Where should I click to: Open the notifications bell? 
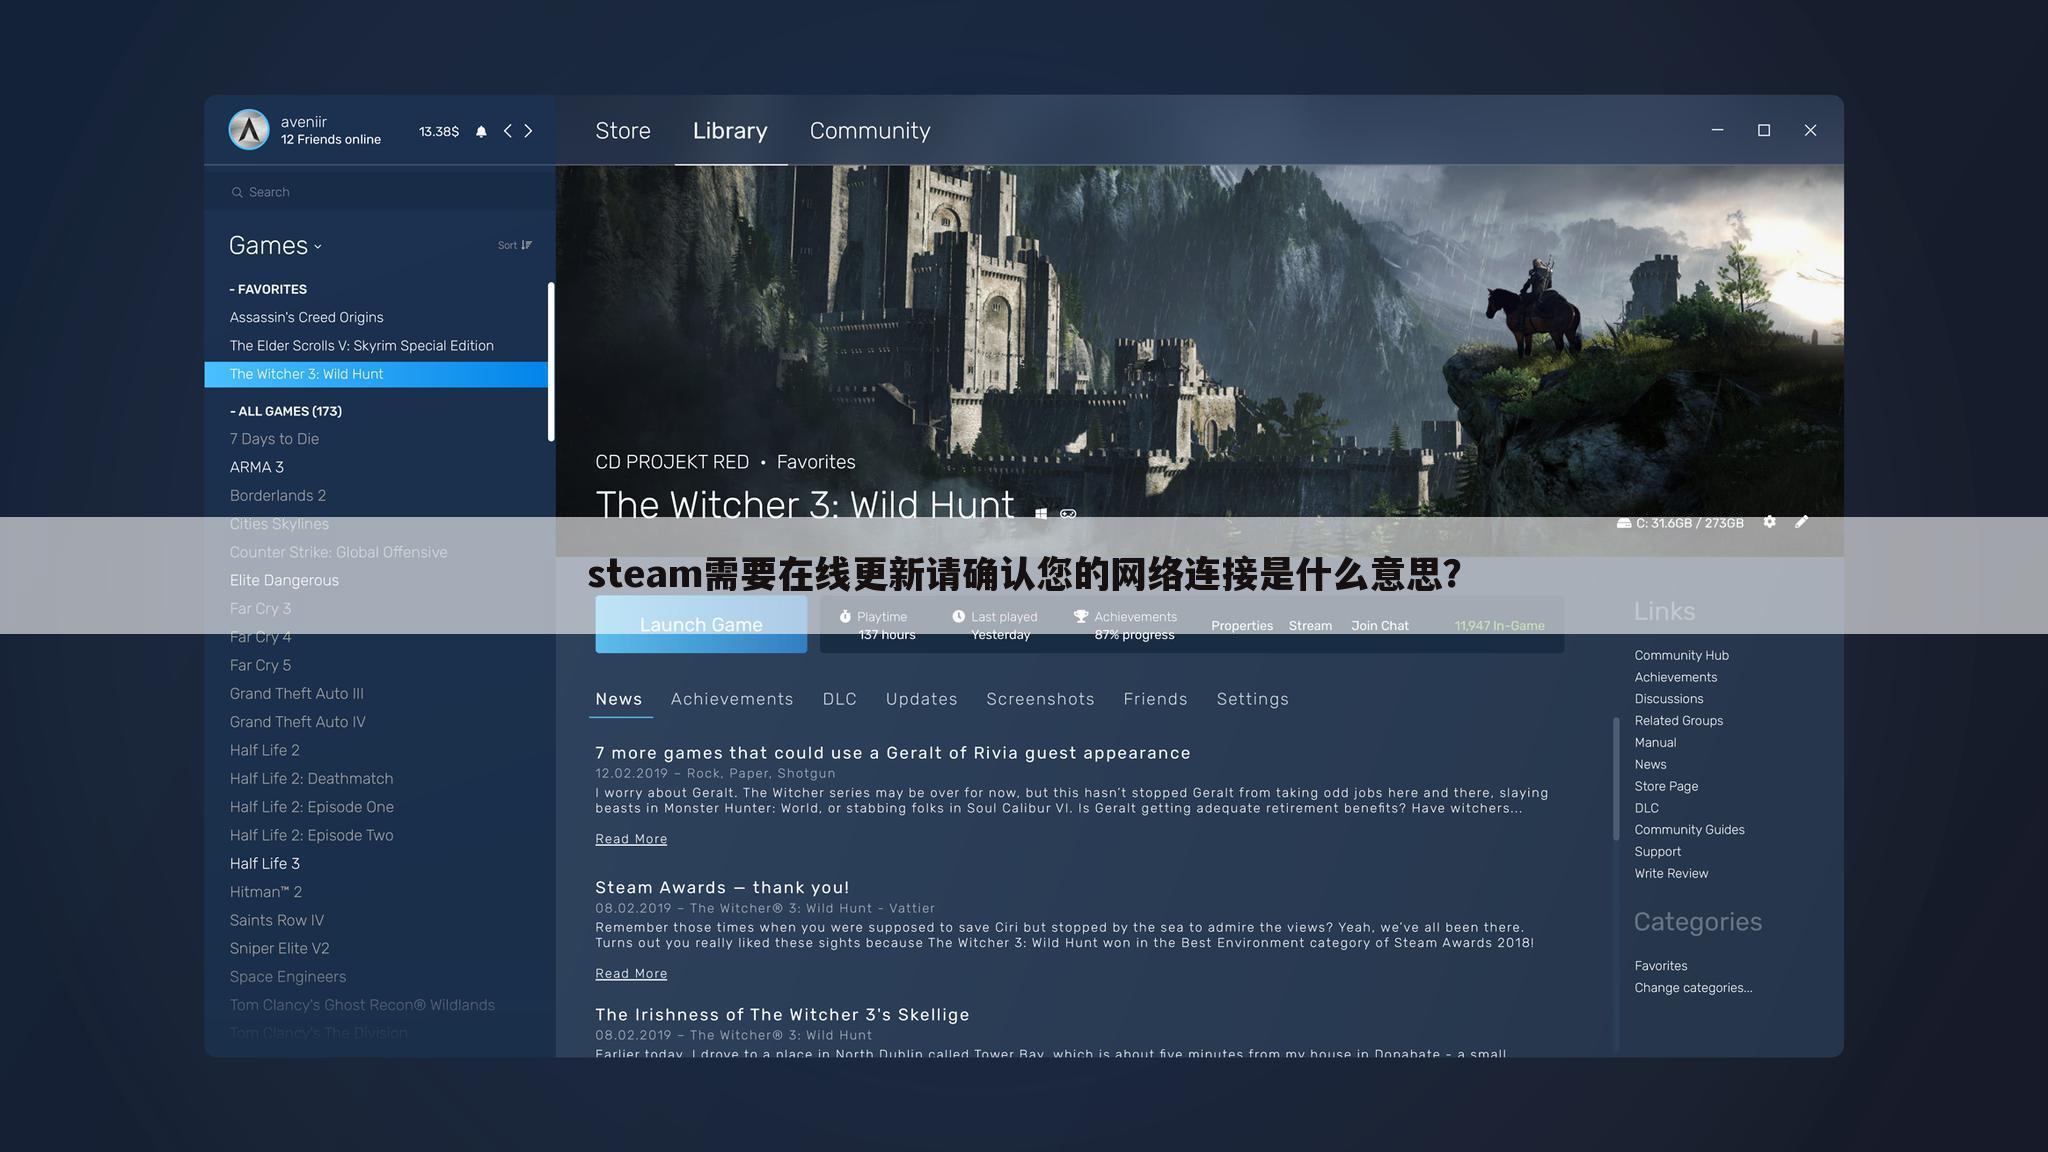click(x=481, y=131)
